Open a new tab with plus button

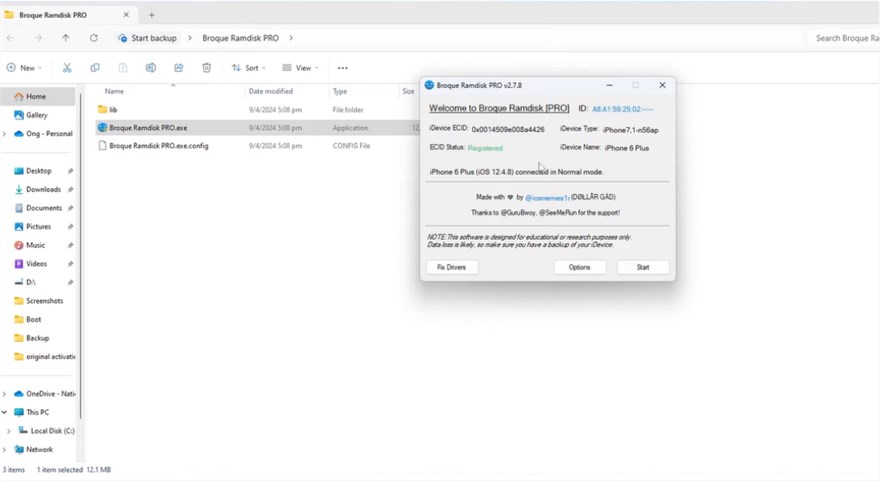pyautogui.click(x=152, y=15)
